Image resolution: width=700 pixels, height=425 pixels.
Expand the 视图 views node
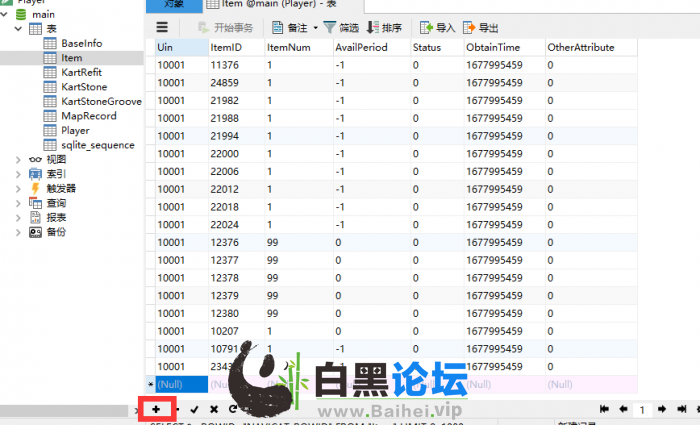click(x=19, y=159)
